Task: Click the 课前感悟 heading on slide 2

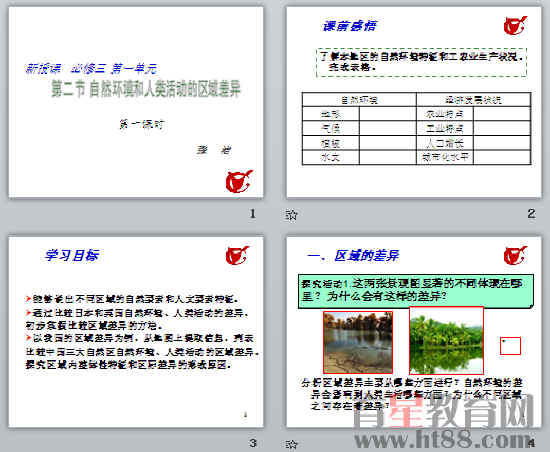Action: [349, 26]
